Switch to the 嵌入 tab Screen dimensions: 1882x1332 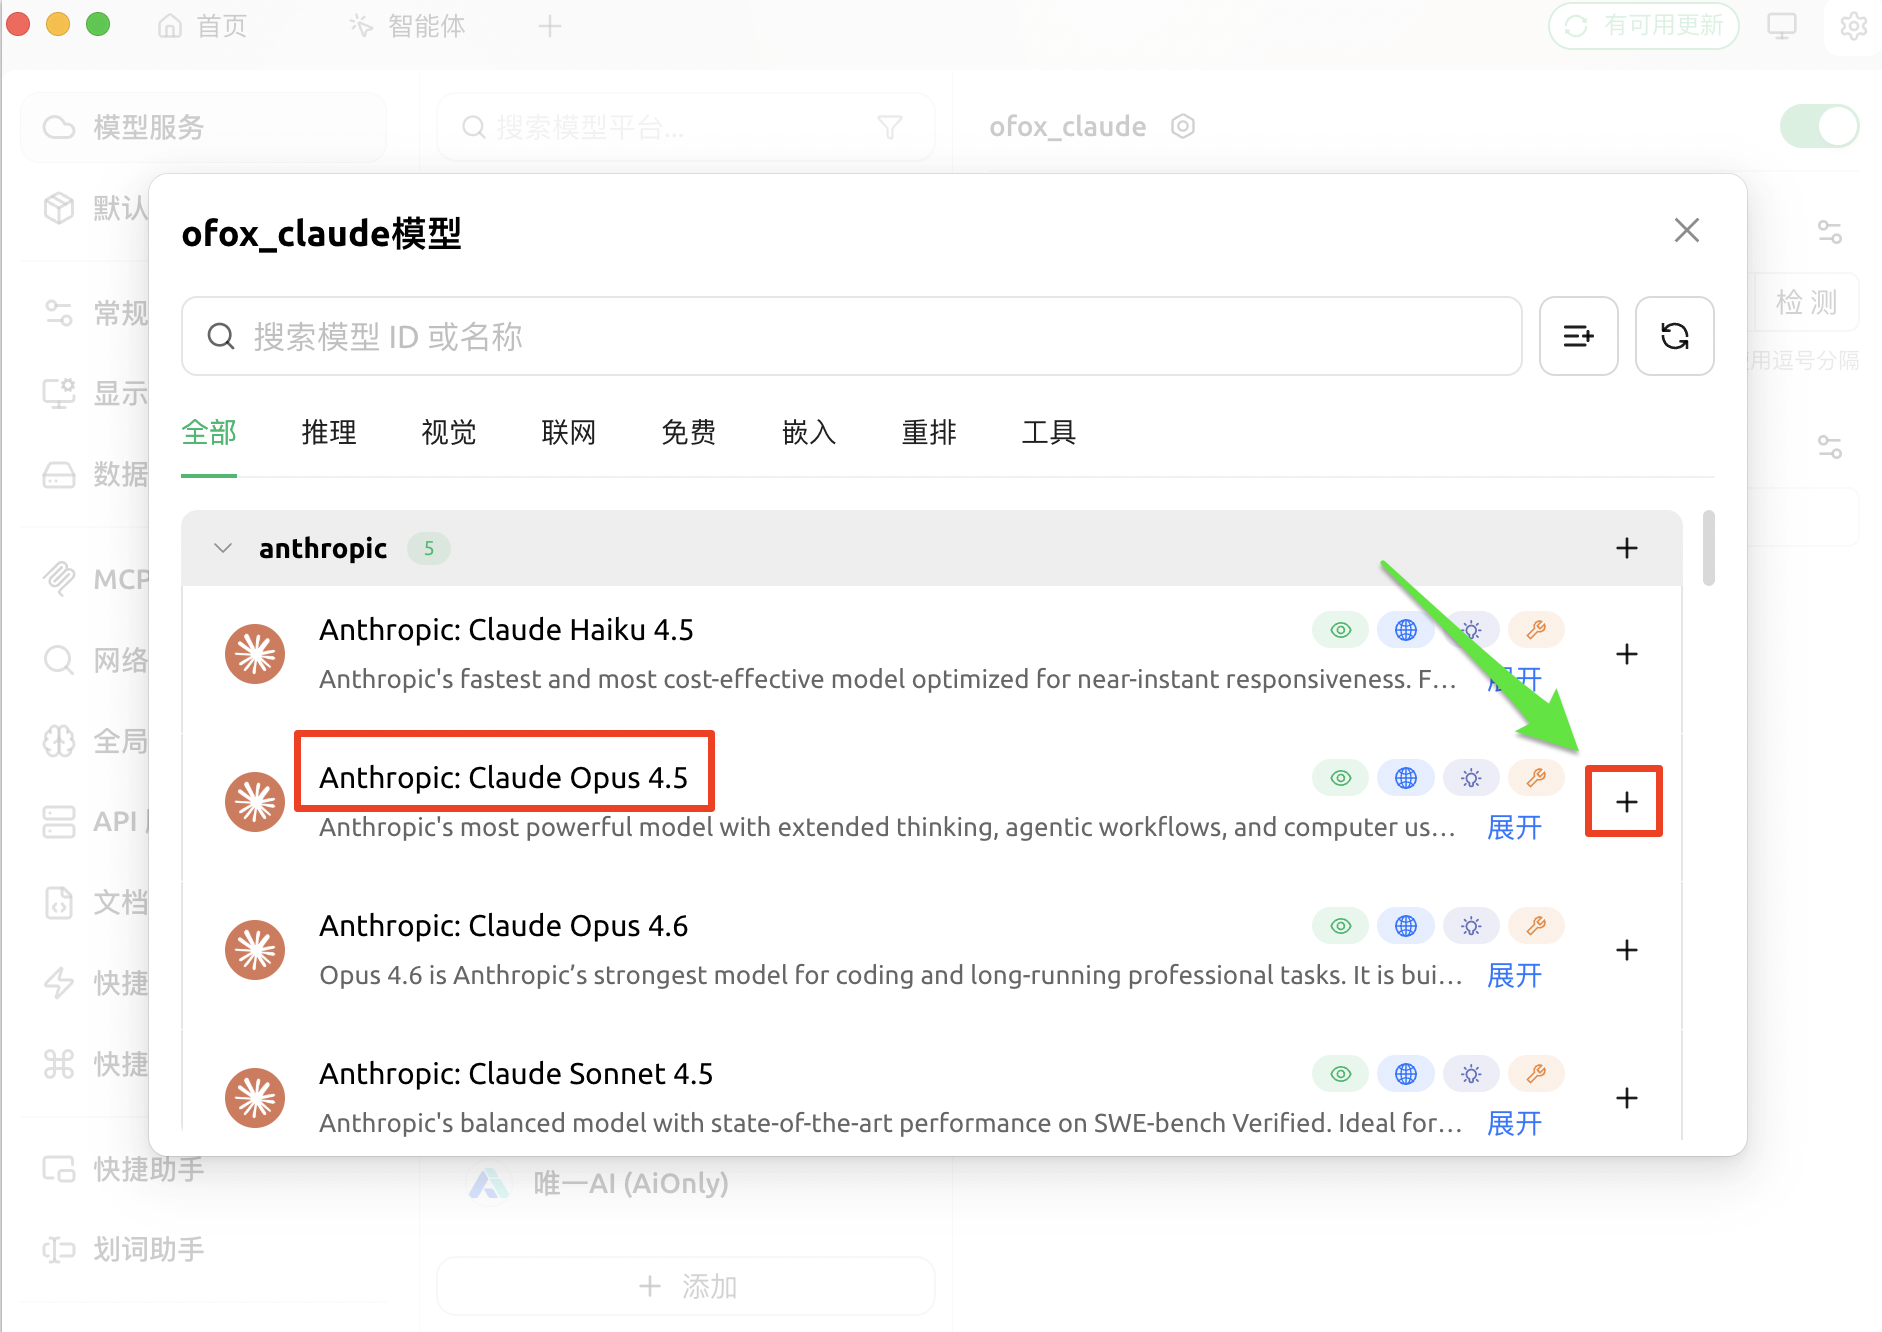coord(809,432)
